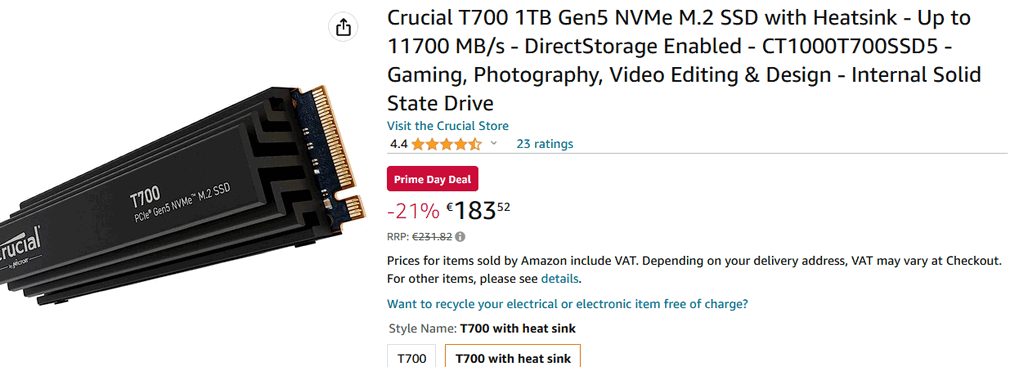The height and width of the screenshot is (367, 1024).
Task: Visit the Crucial Store link
Action: click(448, 126)
